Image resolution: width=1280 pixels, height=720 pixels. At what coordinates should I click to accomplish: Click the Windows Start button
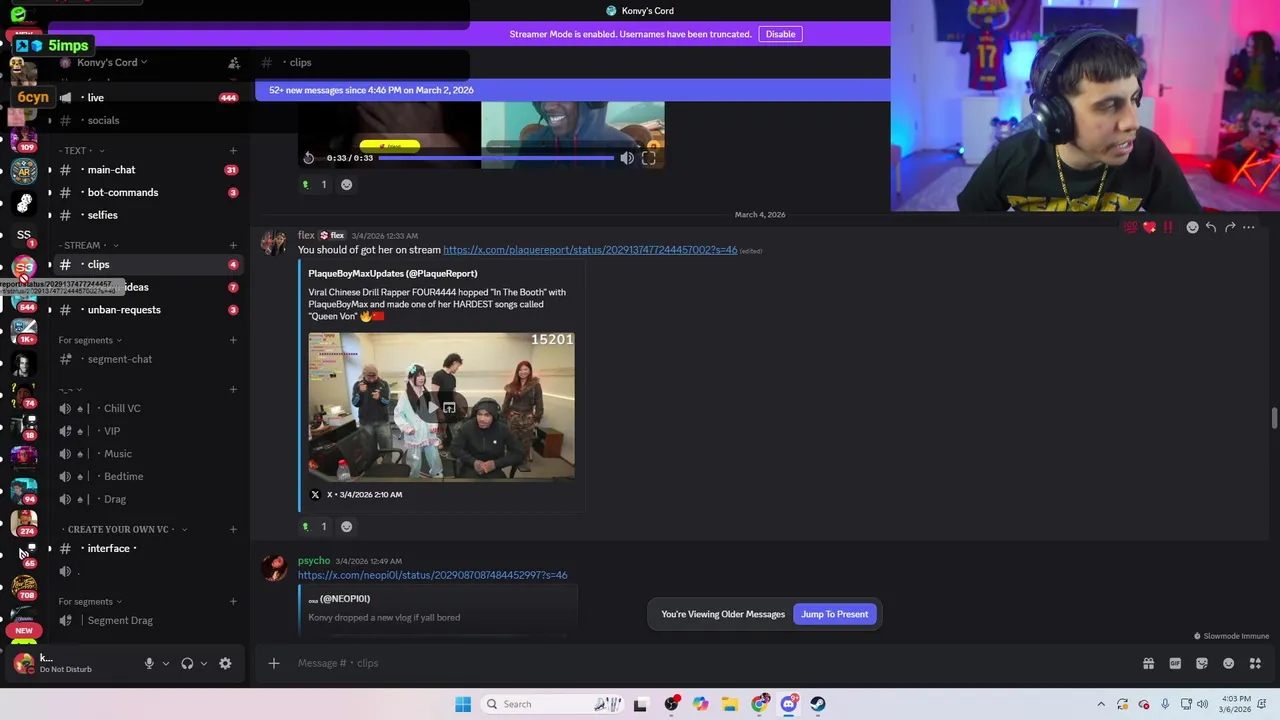pyautogui.click(x=463, y=704)
